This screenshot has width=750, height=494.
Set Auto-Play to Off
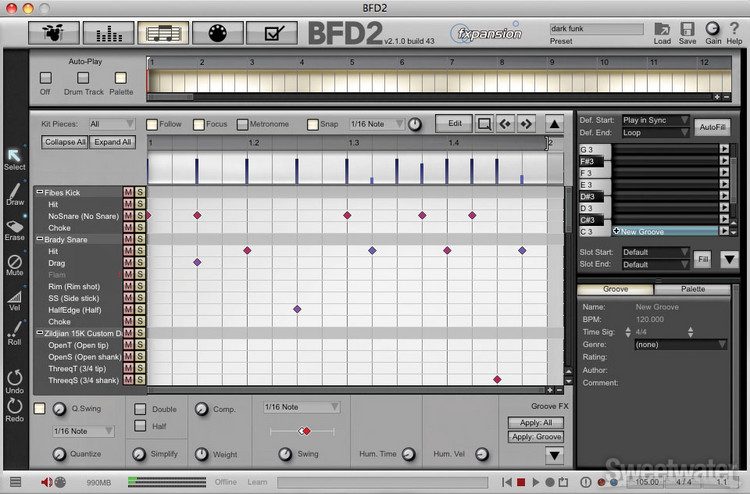point(45,77)
